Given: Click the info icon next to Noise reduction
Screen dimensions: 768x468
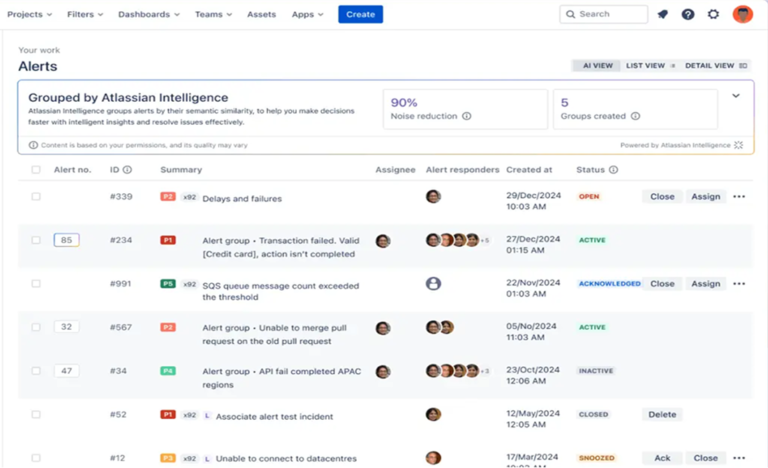Looking at the screenshot, I should 467,116.
